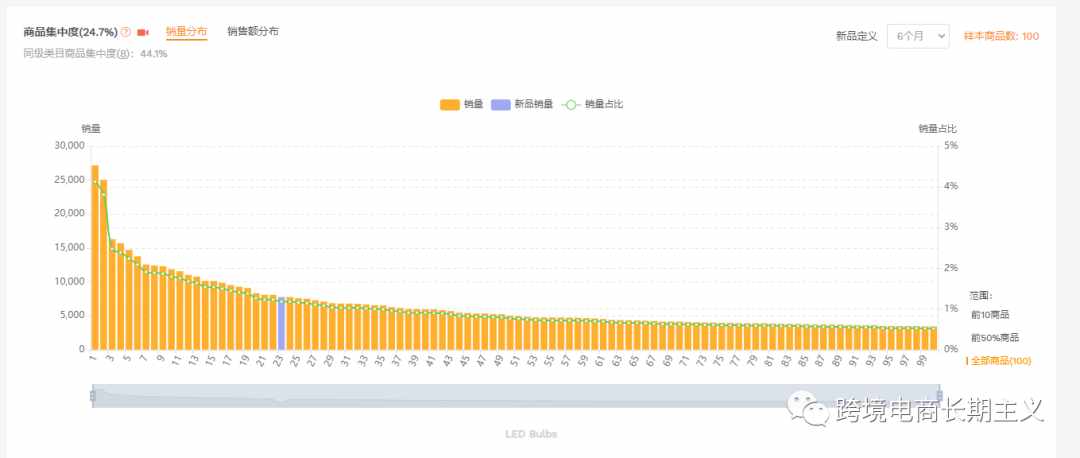This screenshot has height=458, width=1080.
Task: Toggle the green 销量占比 legend line series
Action: click(x=593, y=105)
